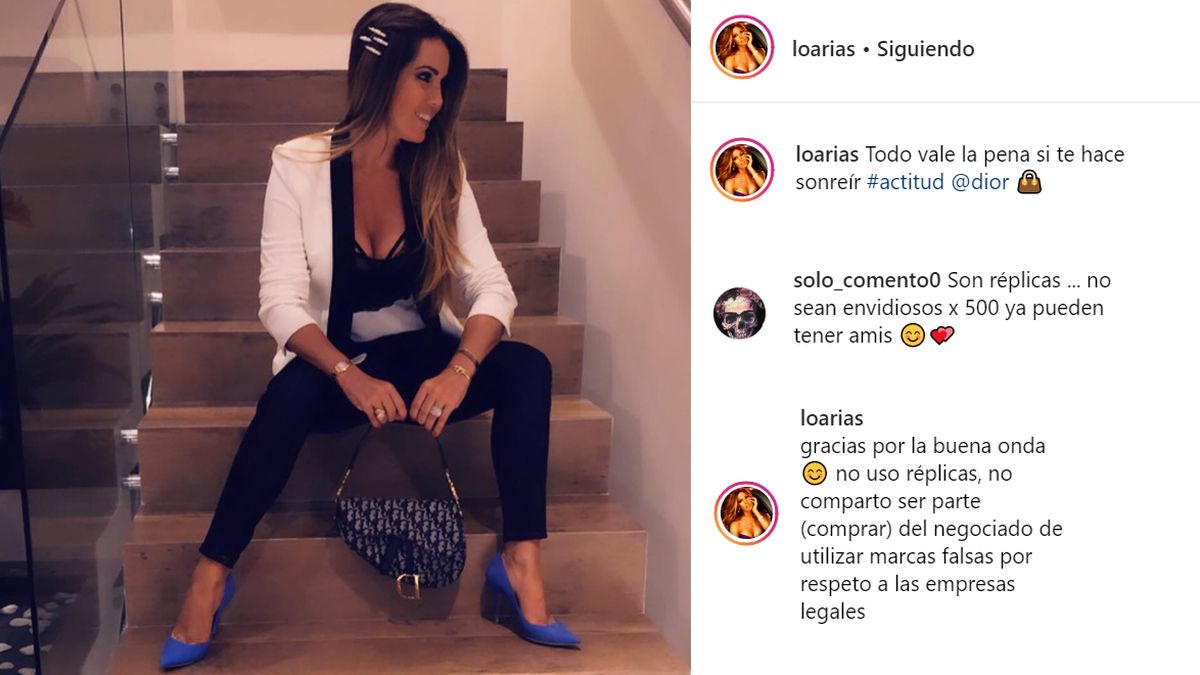1200x675 pixels.
Task: Click the posted photo of woman on stairs
Action: [345, 337]
